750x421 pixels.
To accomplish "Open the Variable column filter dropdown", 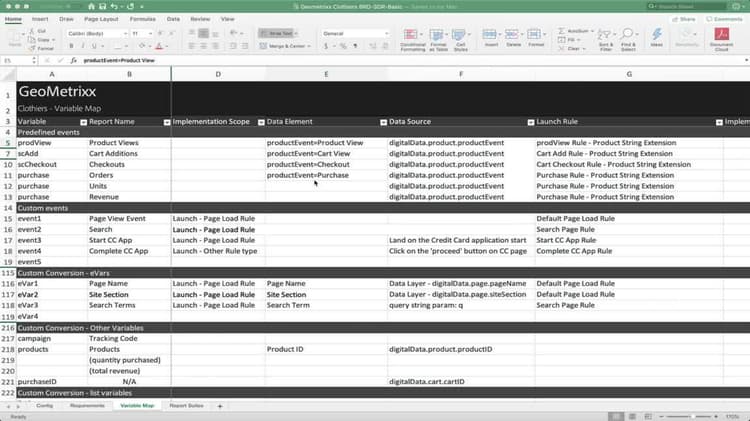I will (x=83, y=122).
